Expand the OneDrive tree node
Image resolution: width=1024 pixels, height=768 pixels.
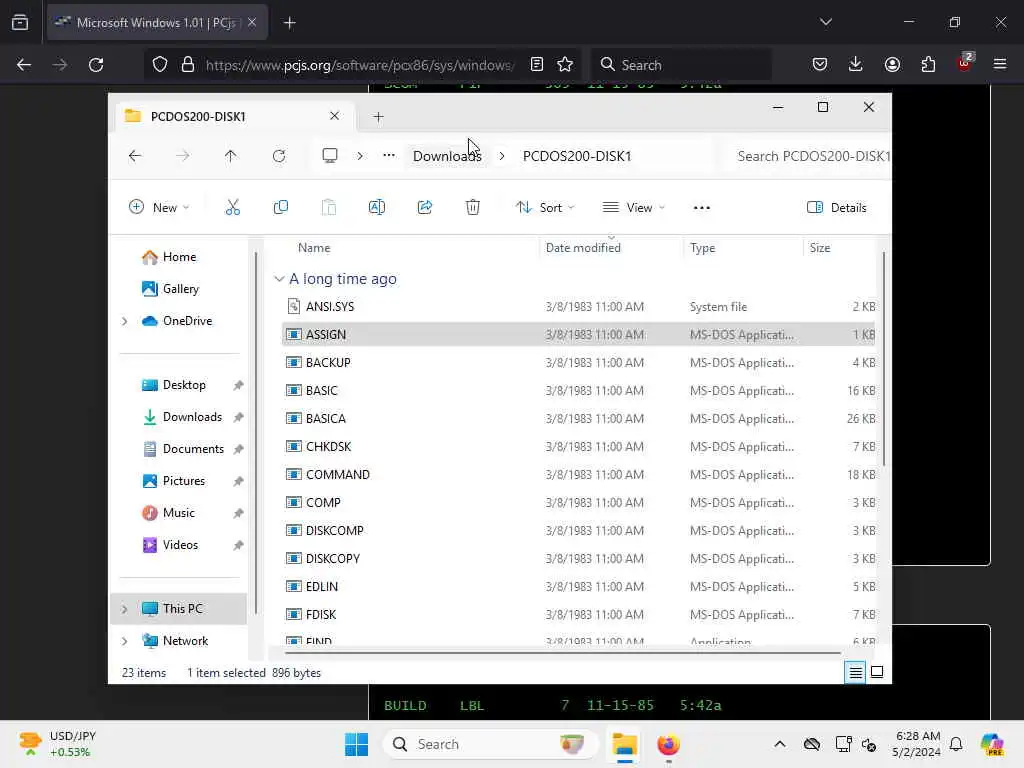click(125, 321)
